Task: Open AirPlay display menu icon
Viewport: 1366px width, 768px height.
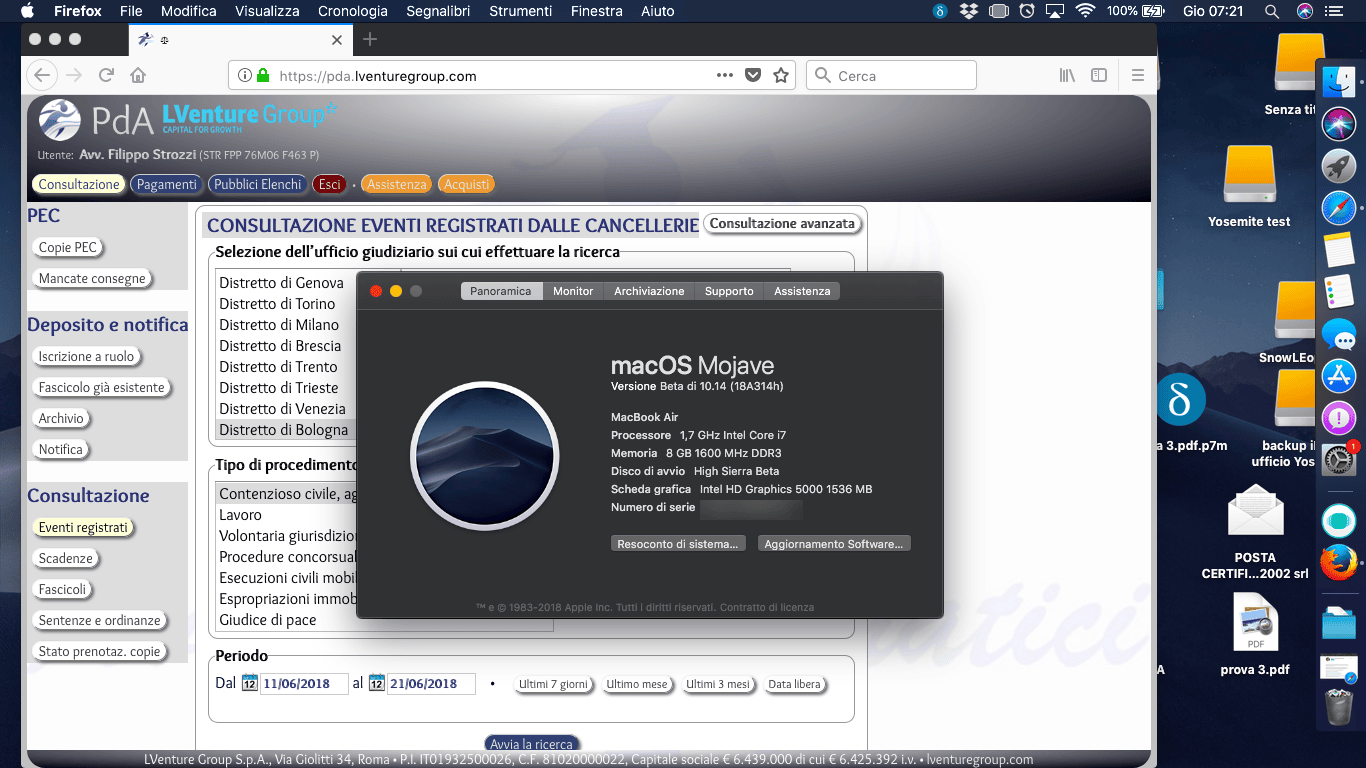Action: point(1055,11)
